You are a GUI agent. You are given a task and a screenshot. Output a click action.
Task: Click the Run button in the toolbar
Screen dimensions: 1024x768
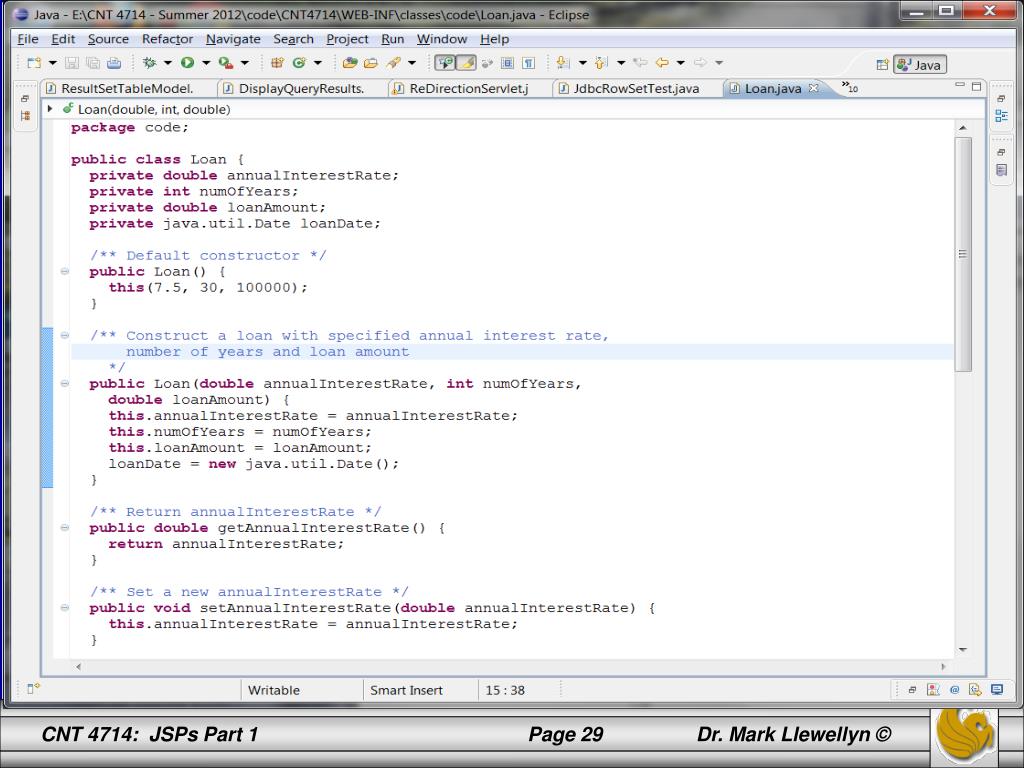[187, 63]
